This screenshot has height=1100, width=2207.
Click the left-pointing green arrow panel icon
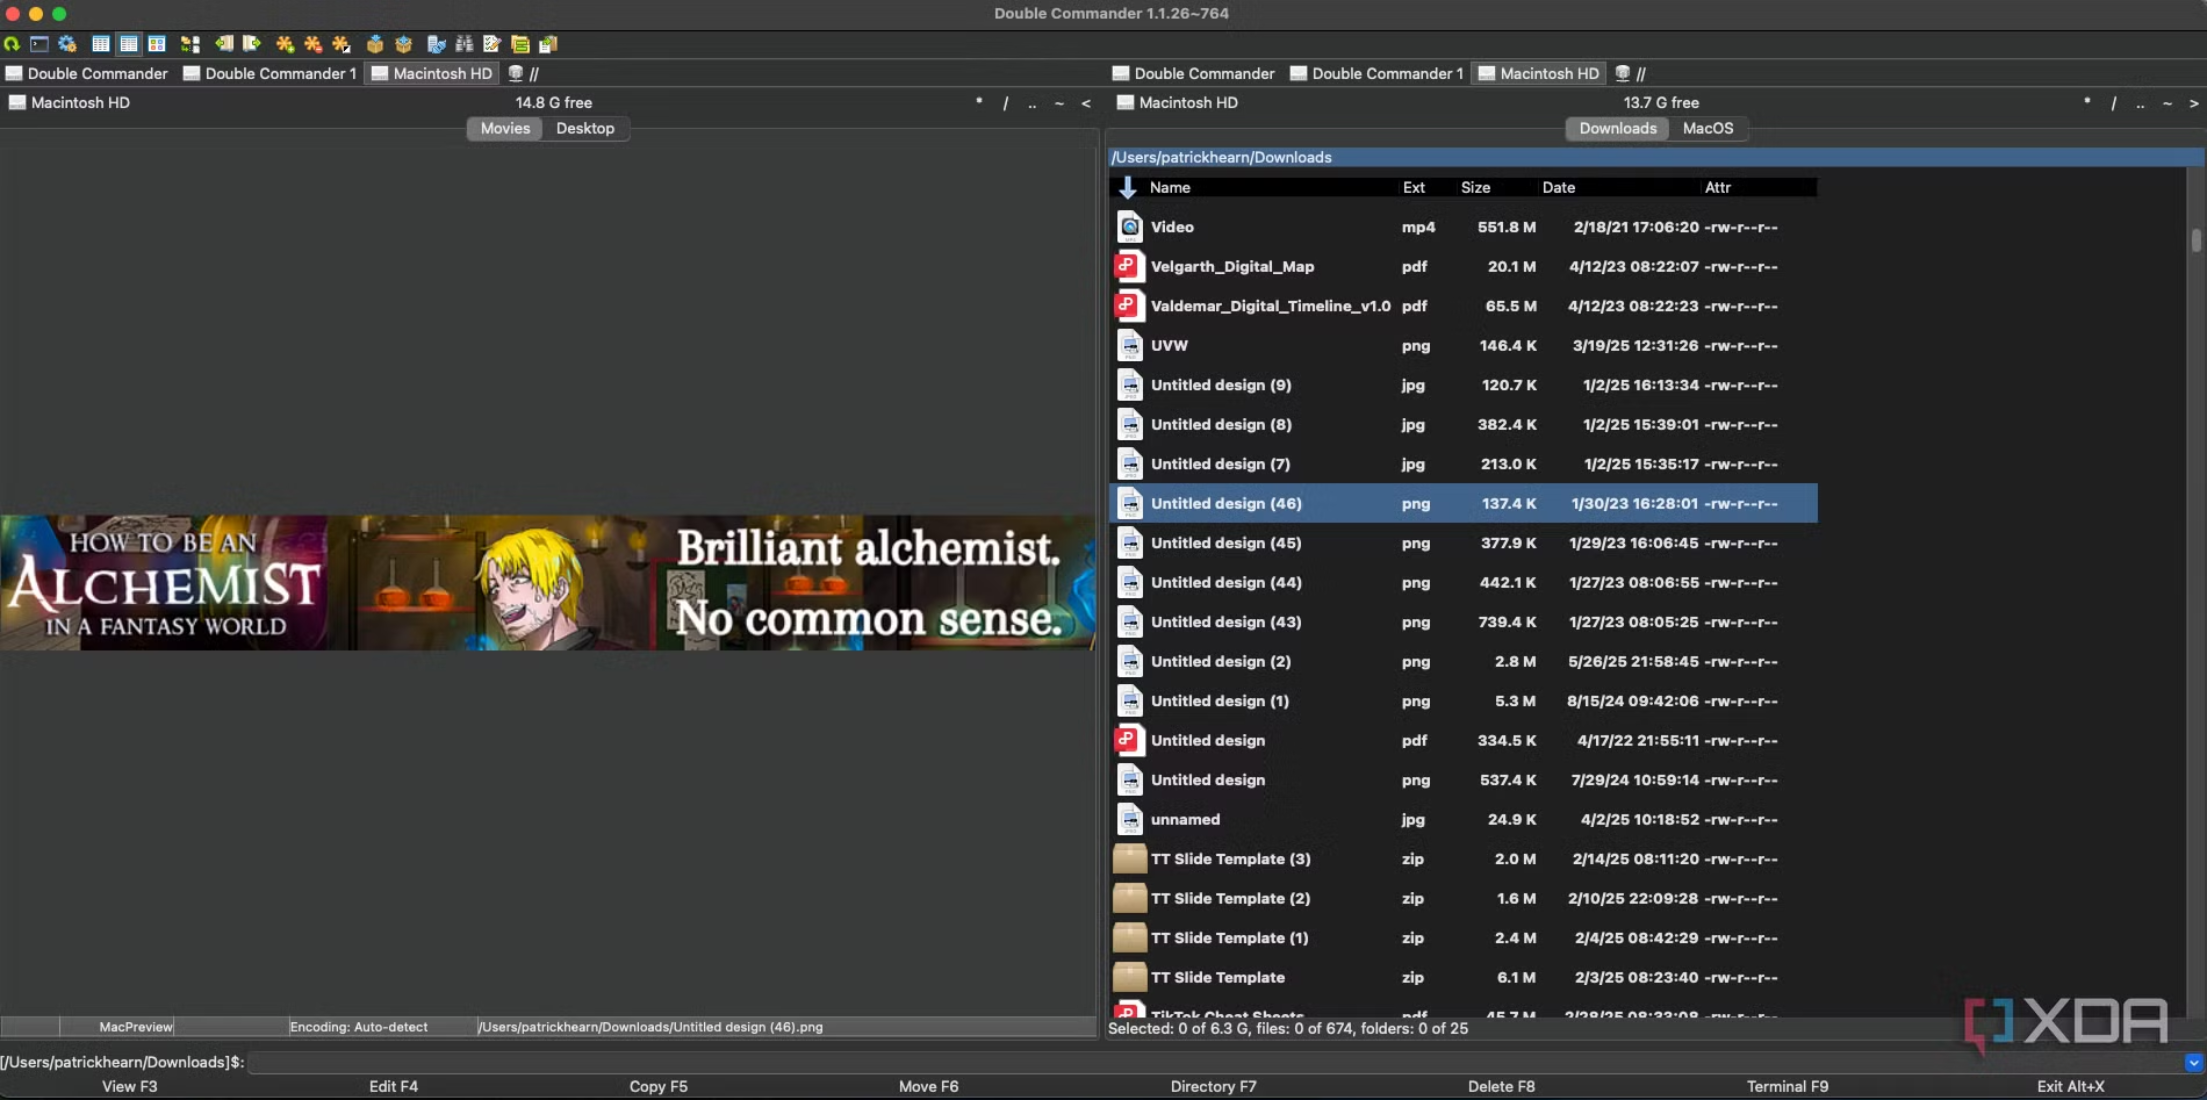click(224, 44)
